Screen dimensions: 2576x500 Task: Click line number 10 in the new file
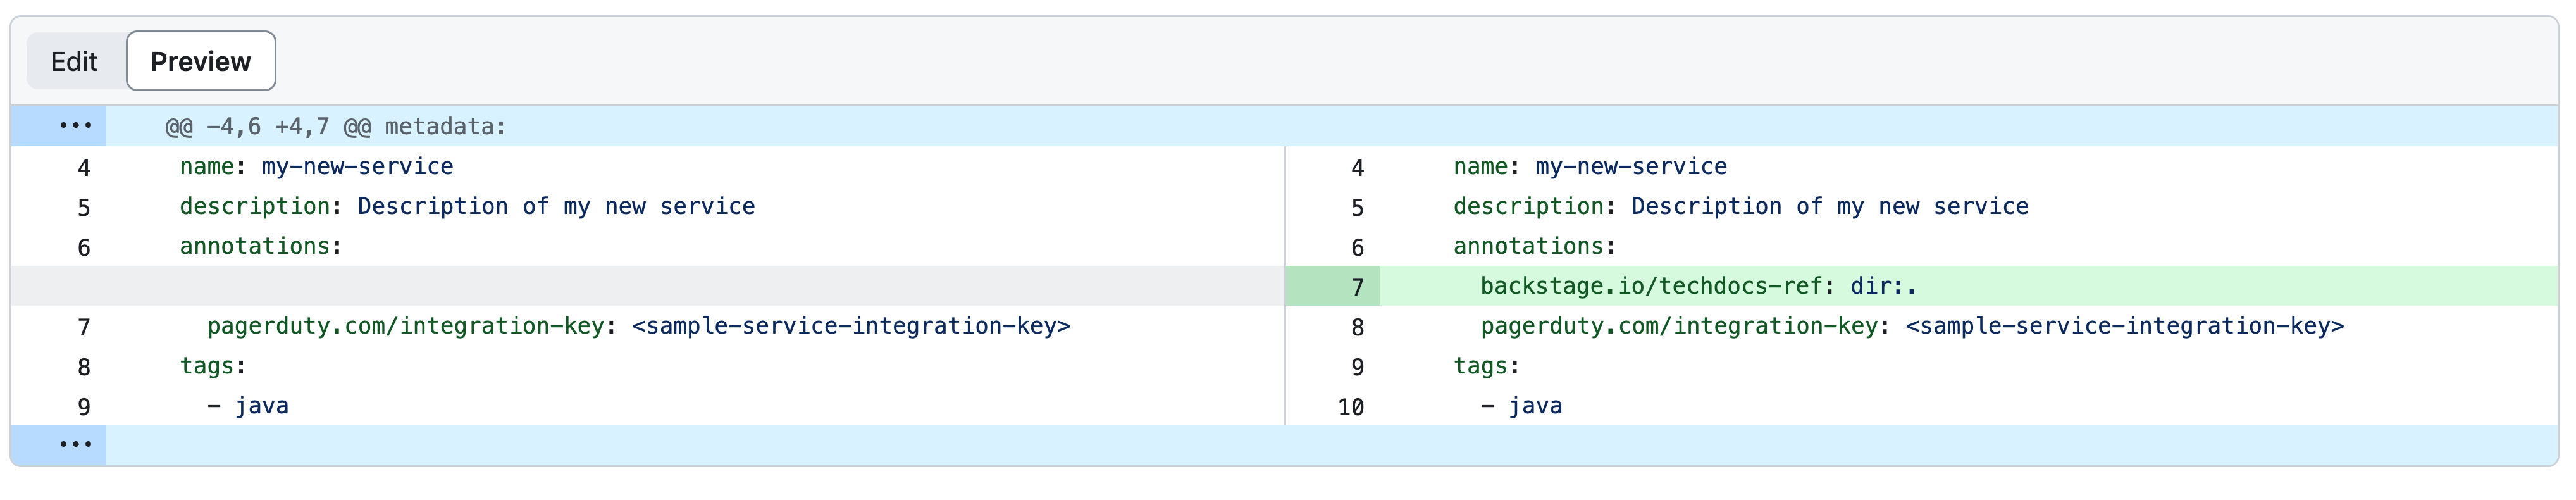click(x=1350, y=407)
